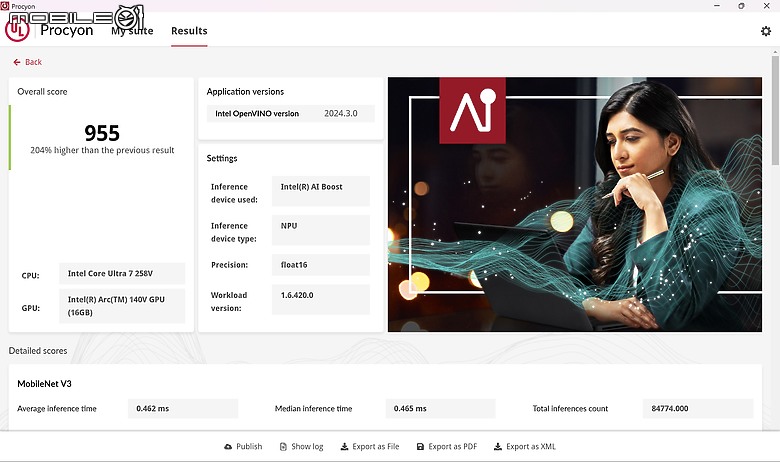Click the 'Workload version:' label
Screen dimensions: 780x462
(229, 301)
